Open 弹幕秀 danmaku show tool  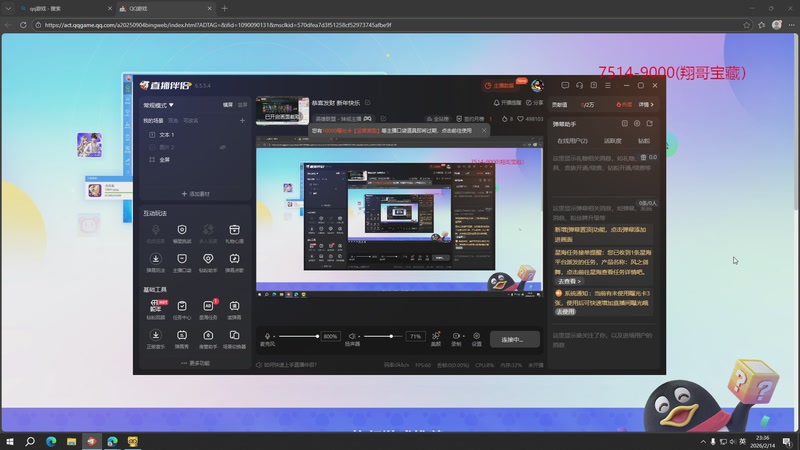click(182, 339)
